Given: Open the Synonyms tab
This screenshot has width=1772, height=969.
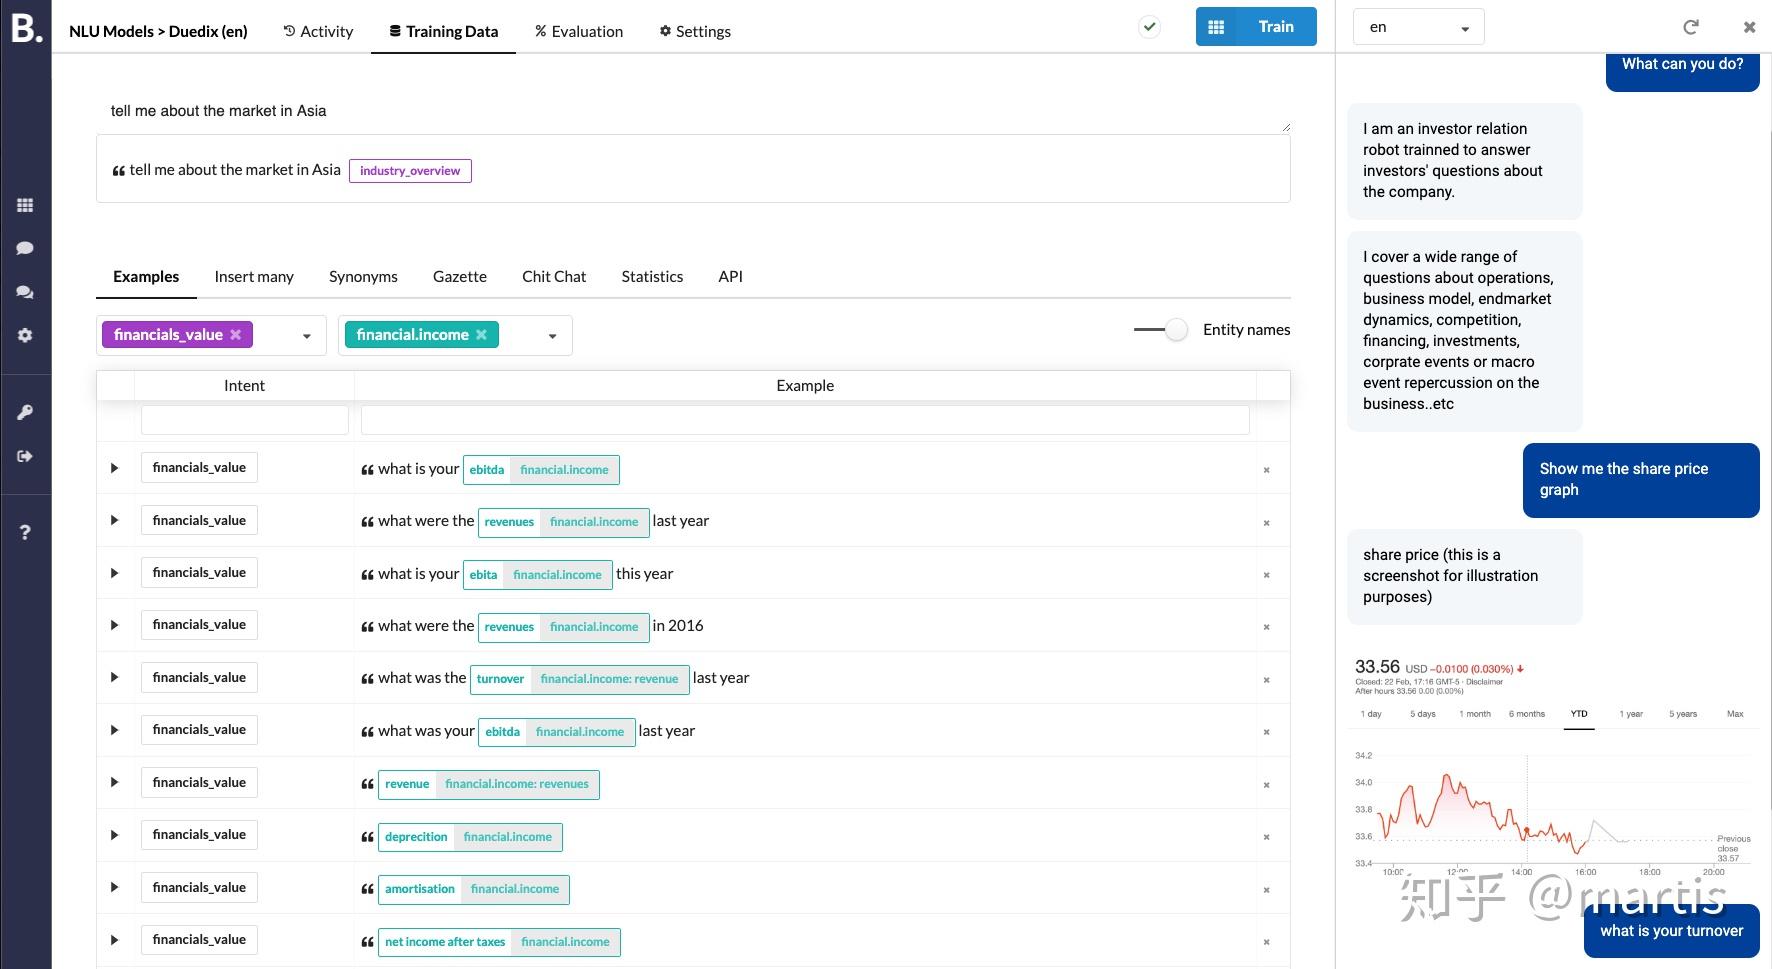Looking at the screenshot, I should 363,277.
